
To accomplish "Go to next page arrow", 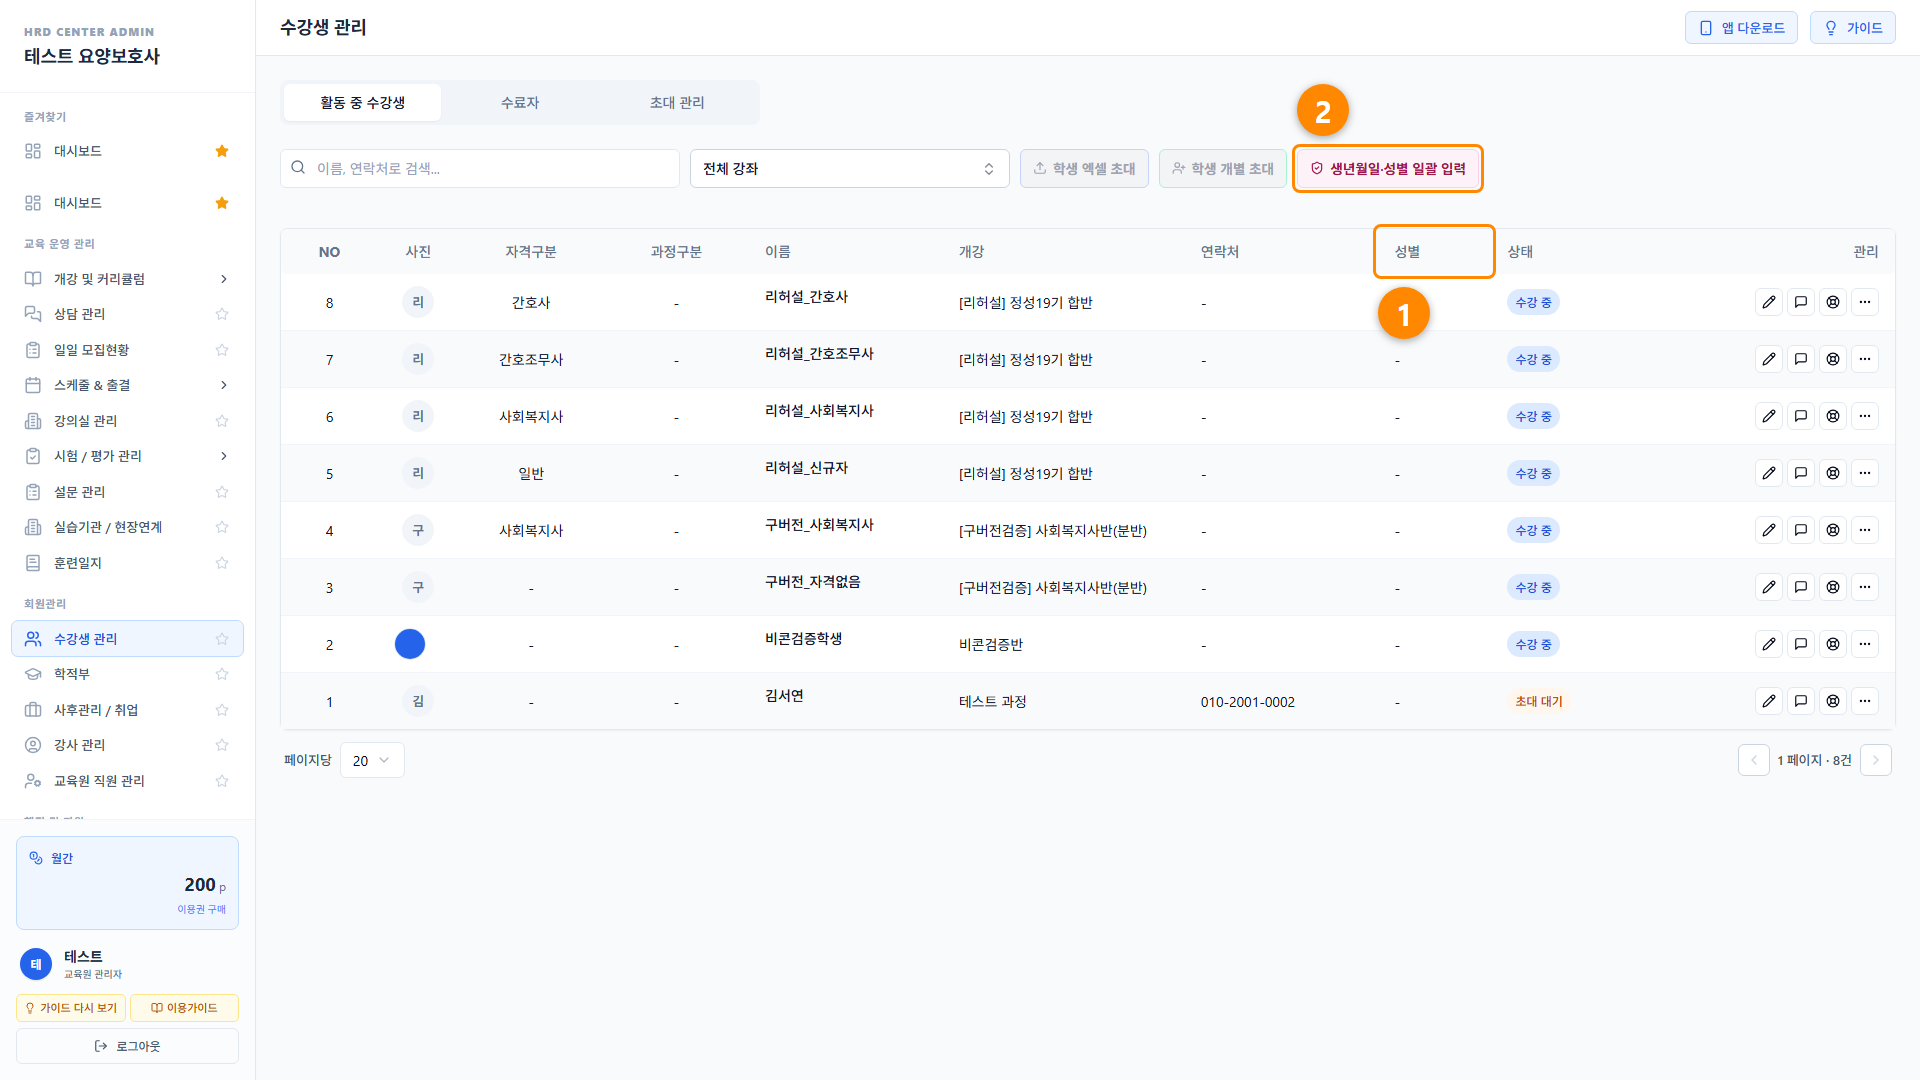I will pos(1875,760).
